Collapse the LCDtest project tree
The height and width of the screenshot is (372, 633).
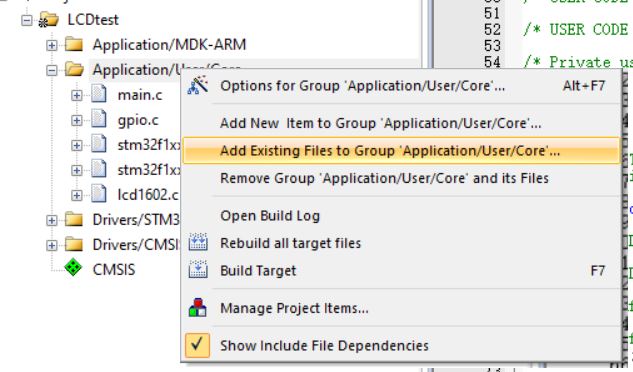[x=27, y=20]
